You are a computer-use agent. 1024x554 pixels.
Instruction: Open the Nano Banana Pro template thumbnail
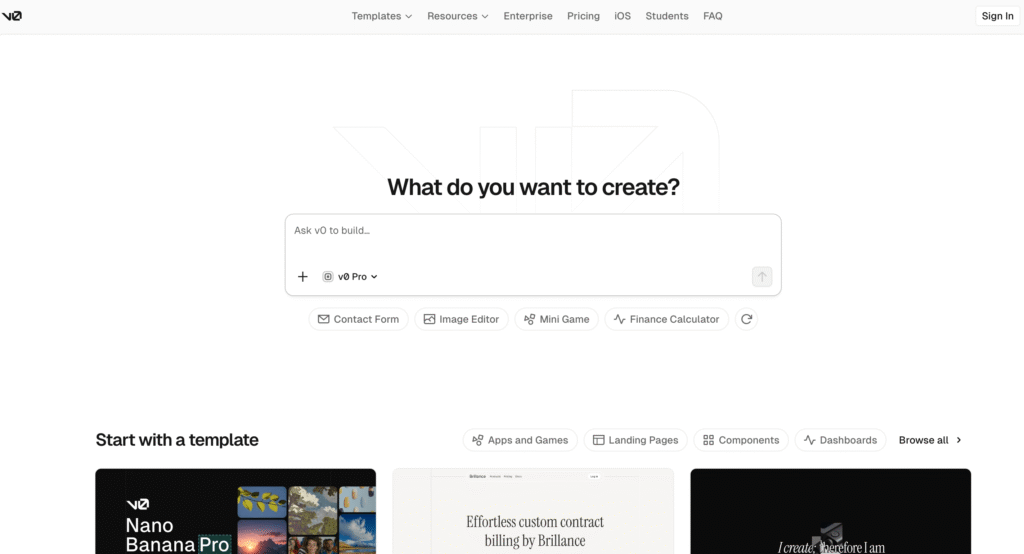click(x=235, y=511)
